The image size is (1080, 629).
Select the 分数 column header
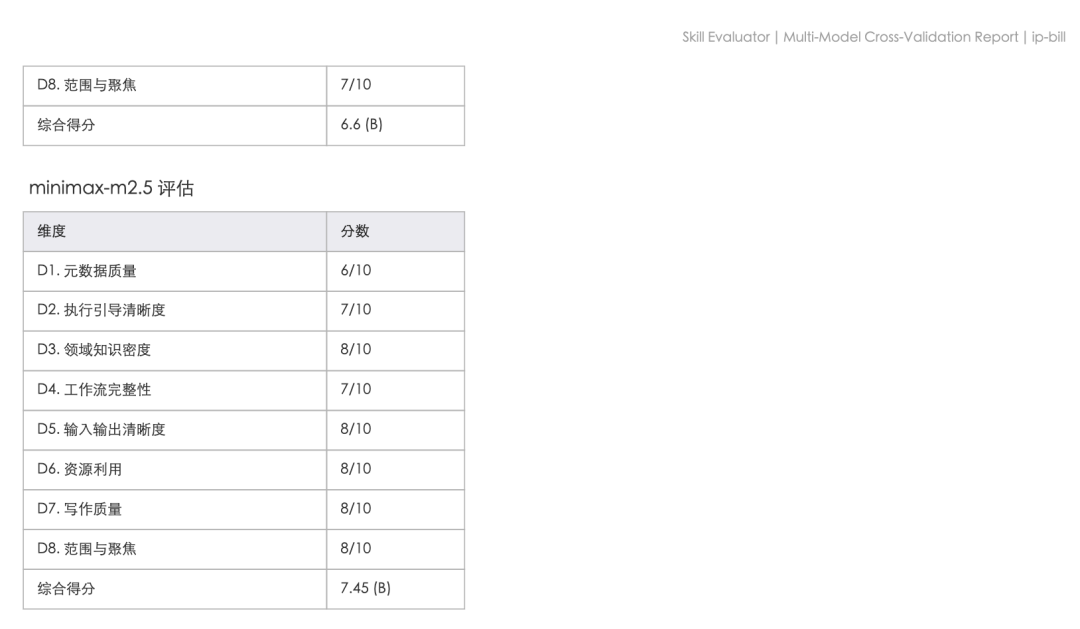point(355,231)
